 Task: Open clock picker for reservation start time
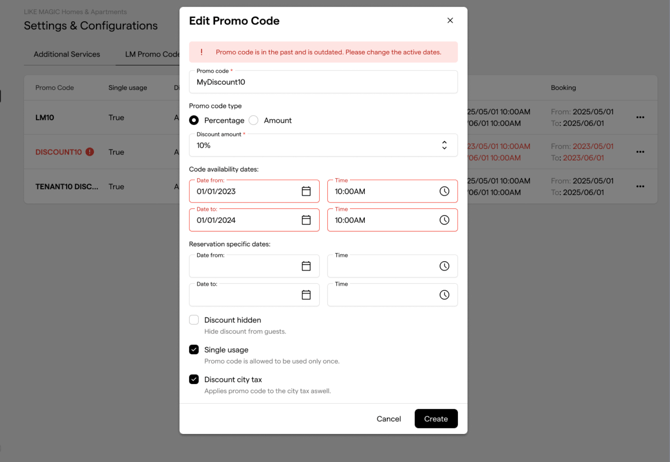[x=444, y=266]
